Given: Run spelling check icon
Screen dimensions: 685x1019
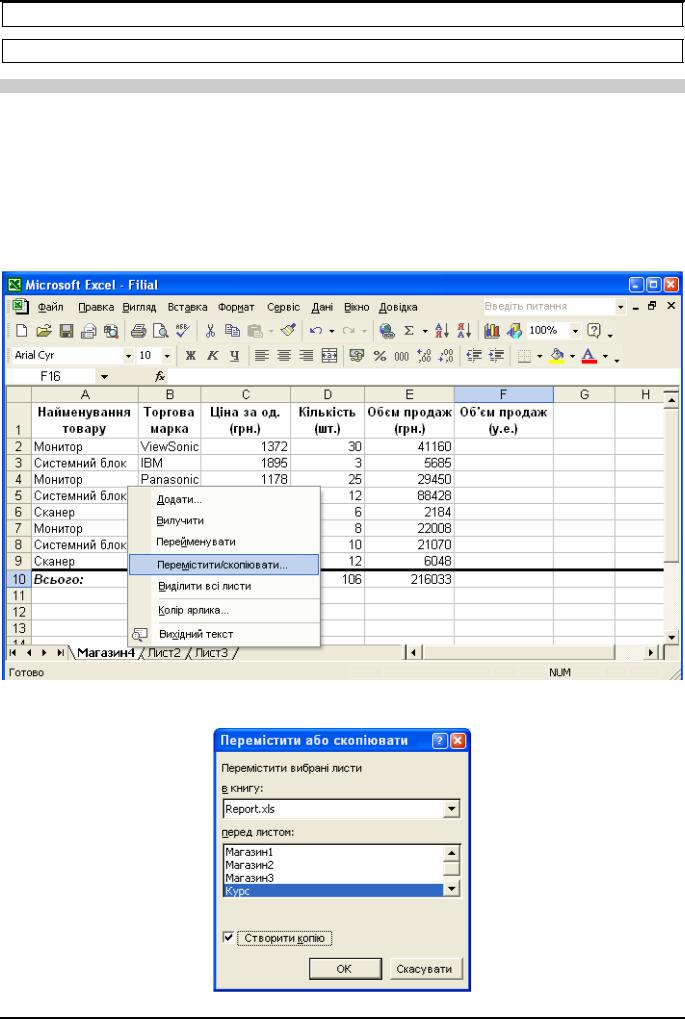Looking at the screenshot, I should [183, 331].
